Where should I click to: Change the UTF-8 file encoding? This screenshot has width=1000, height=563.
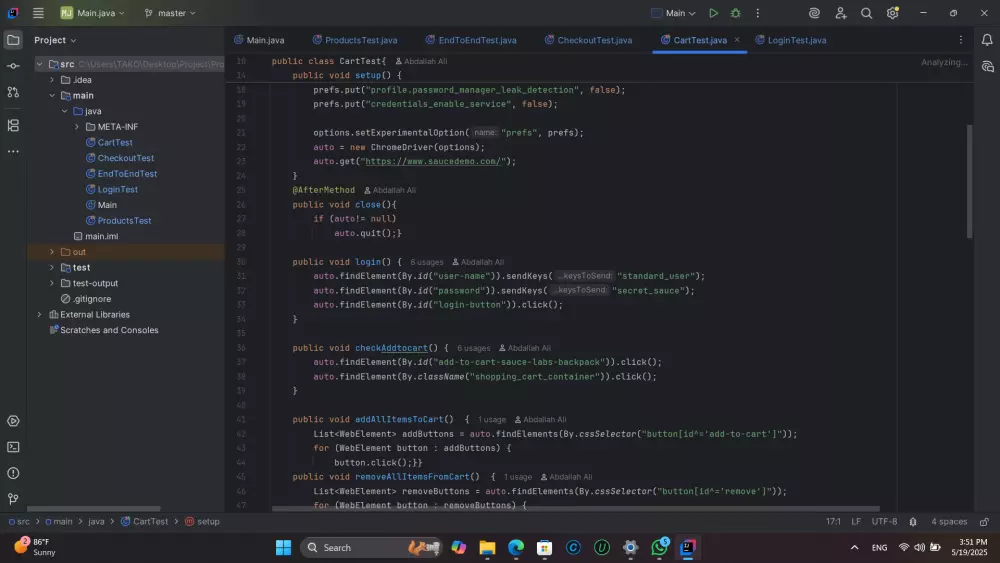point(884,522)
